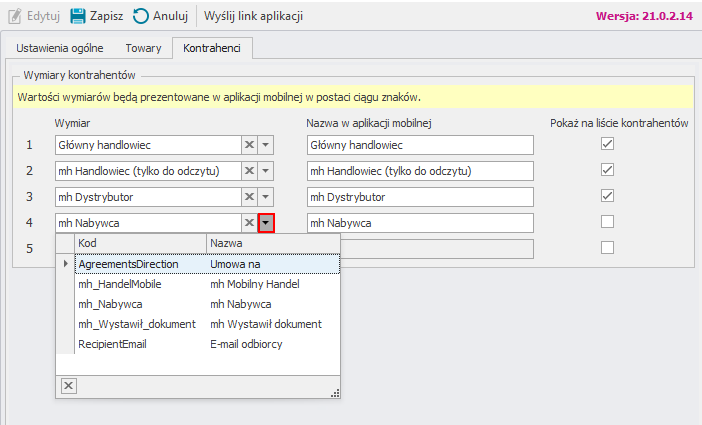This screenshot has width=702, height=425.
Task: Clear the mh Nabywca dimension with X
Action: (249, 223)
